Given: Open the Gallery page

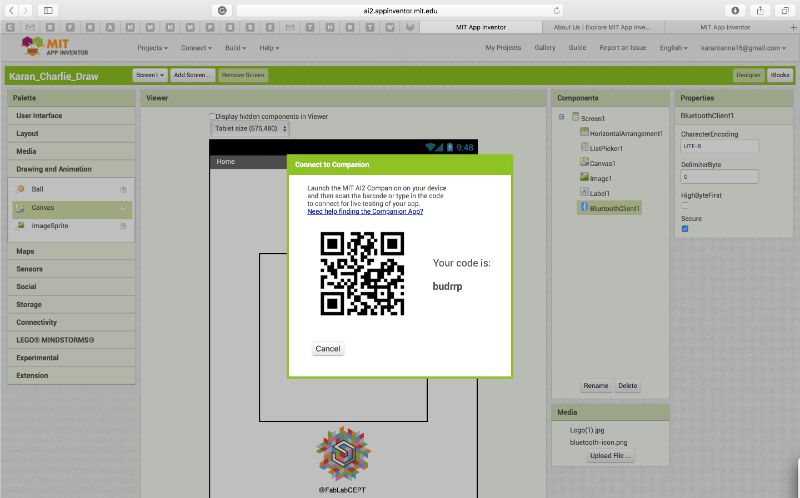Looking at the screenshot, I should [544, 47].
